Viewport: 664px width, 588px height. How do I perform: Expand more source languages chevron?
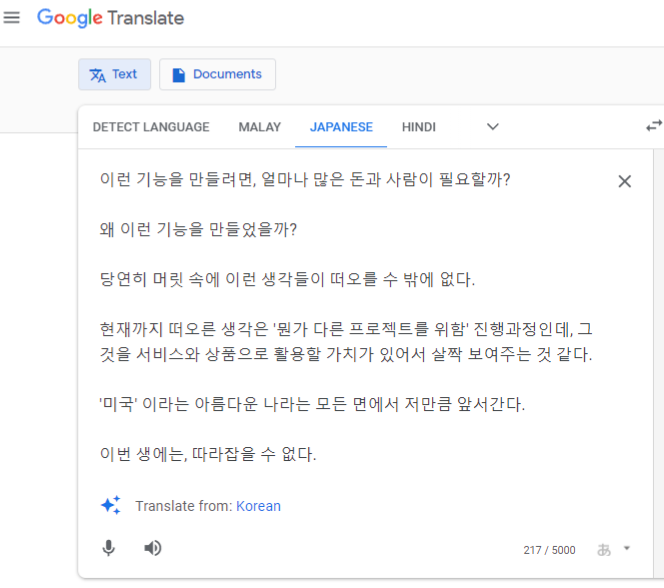[x=492, y=127]
